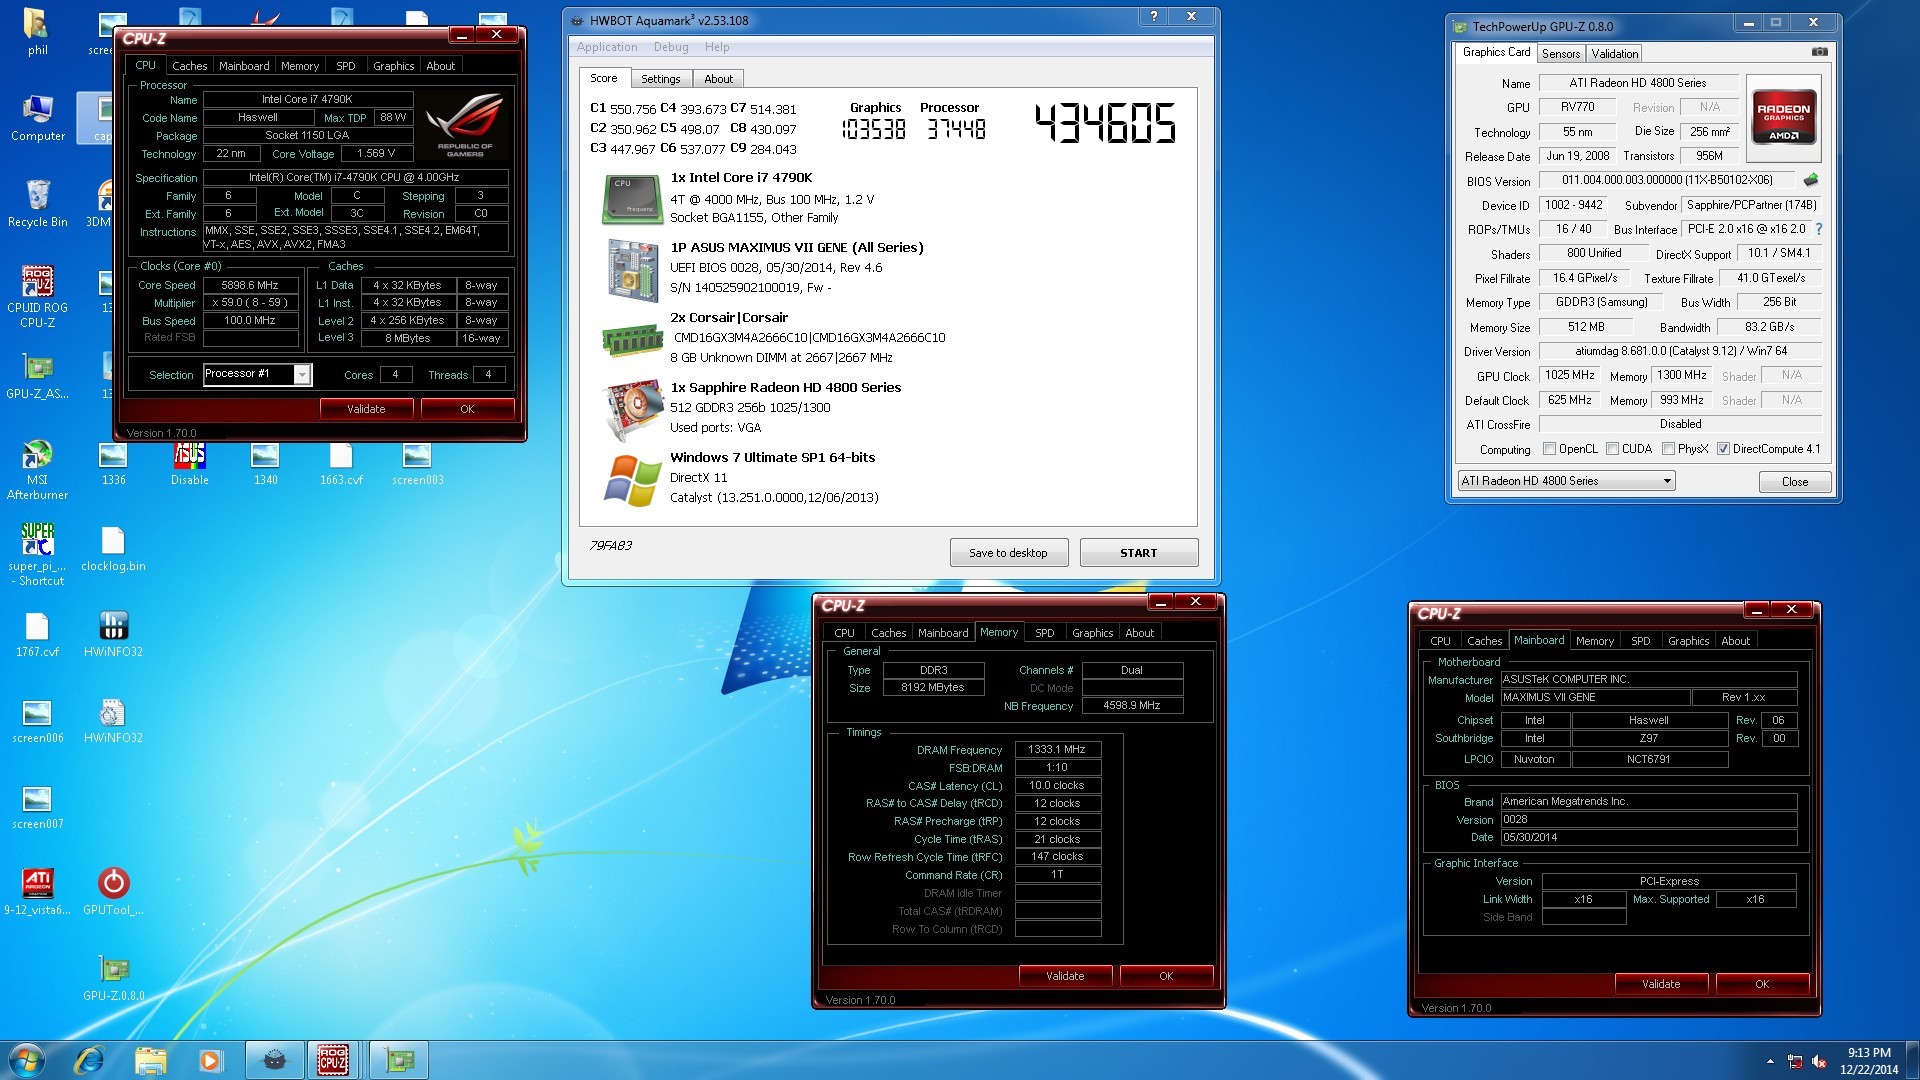The image size is (1920, 1080).
Task: Open Help menu in Aquamark
Action: (717, 47)
